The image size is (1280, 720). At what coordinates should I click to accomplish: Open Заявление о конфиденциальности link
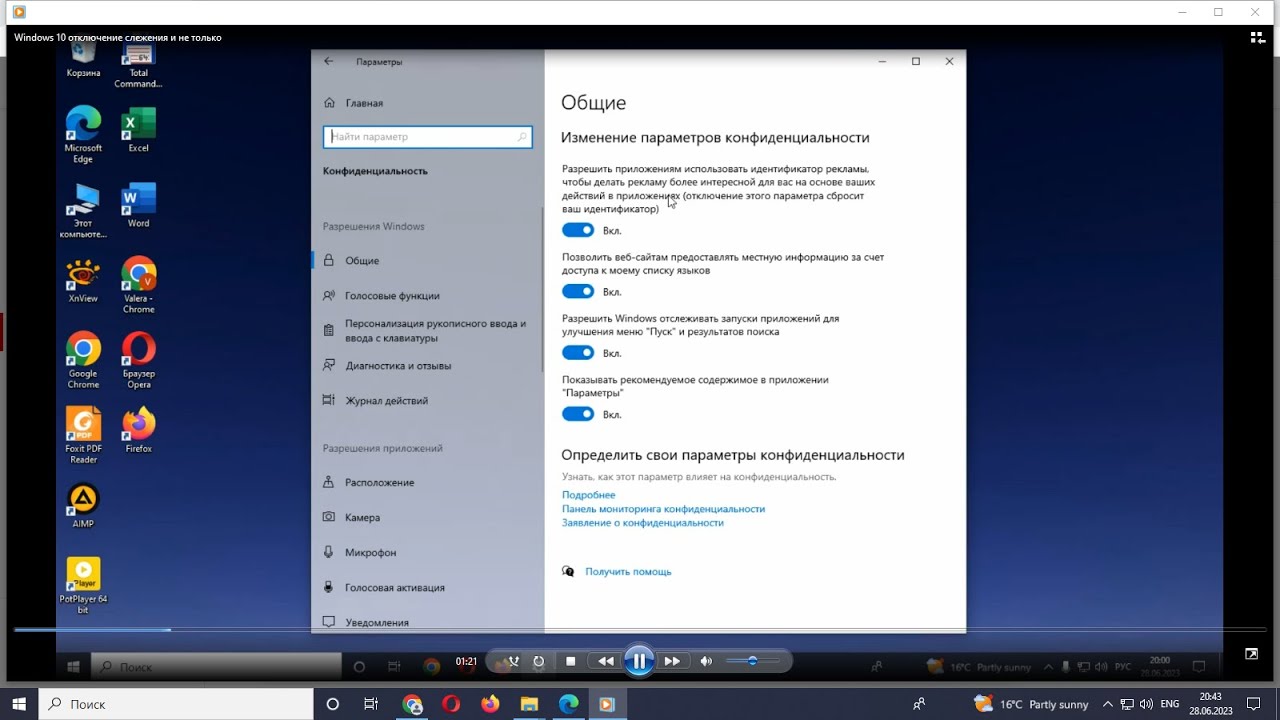coord(642,523)
